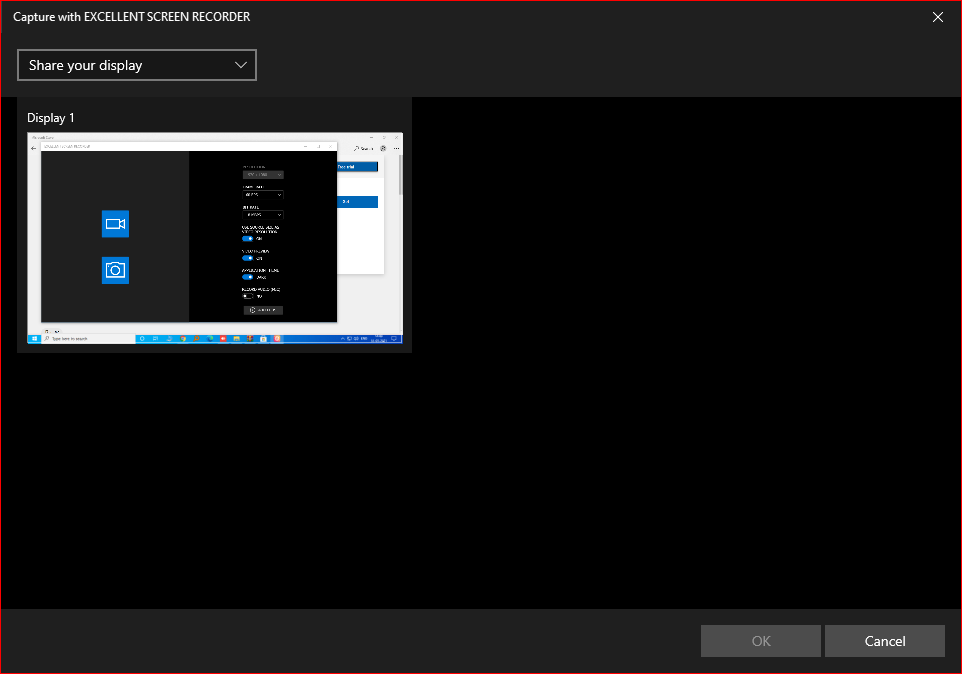Screen dimensions: 962x674
Task: Click the Cancel button
Action: [x=885, y=641]
